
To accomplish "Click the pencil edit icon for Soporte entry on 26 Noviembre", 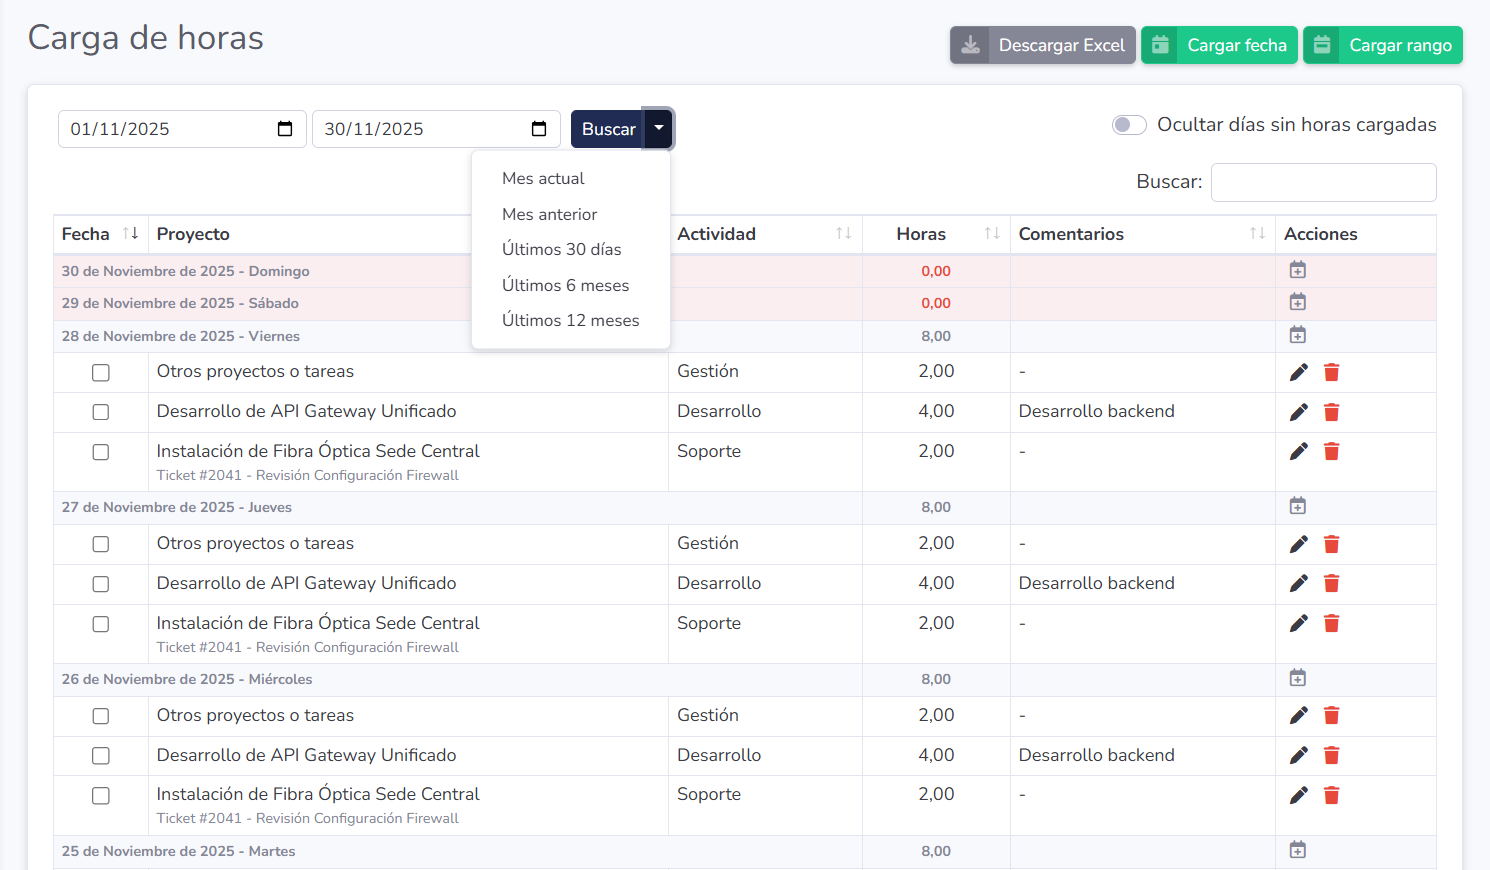I will 1298,793.
